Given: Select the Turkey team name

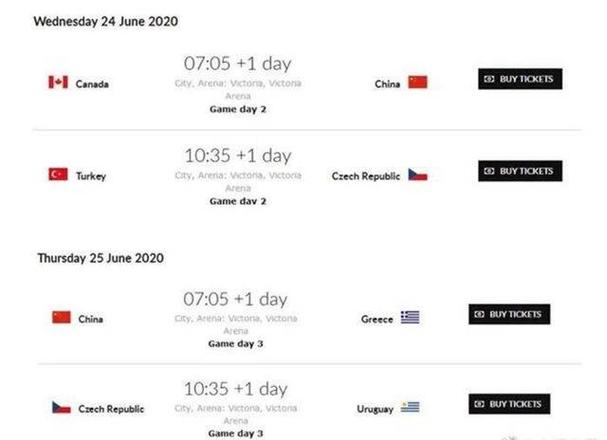Looking at the screenshot, I should pos(91,176).
